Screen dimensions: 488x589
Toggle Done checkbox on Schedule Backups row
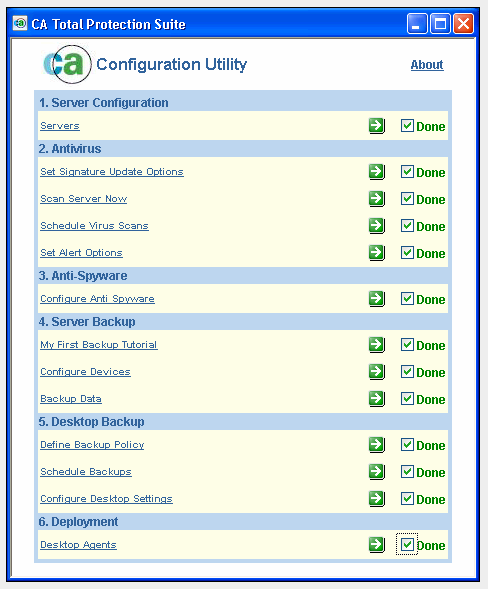pos(407,471)
